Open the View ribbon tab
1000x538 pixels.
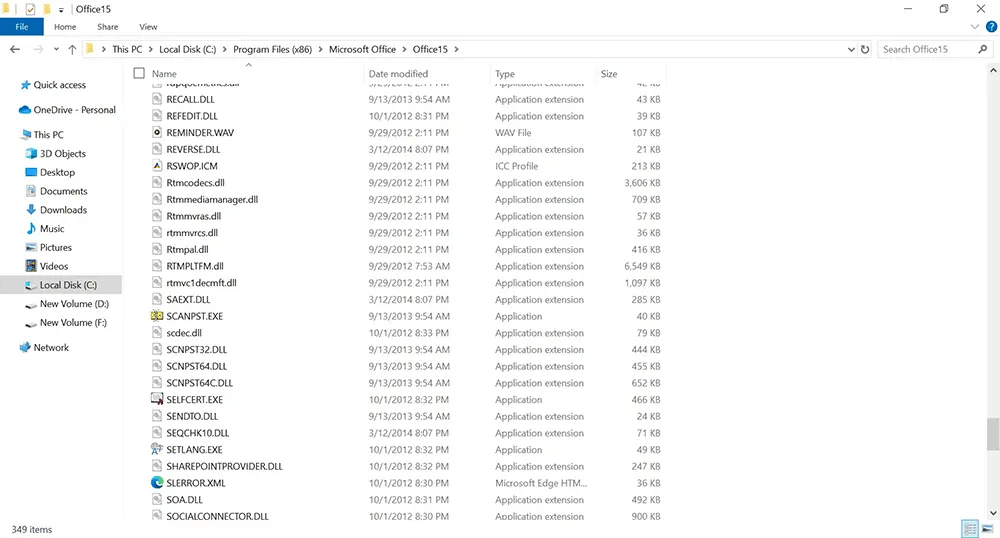click(148, 27)
